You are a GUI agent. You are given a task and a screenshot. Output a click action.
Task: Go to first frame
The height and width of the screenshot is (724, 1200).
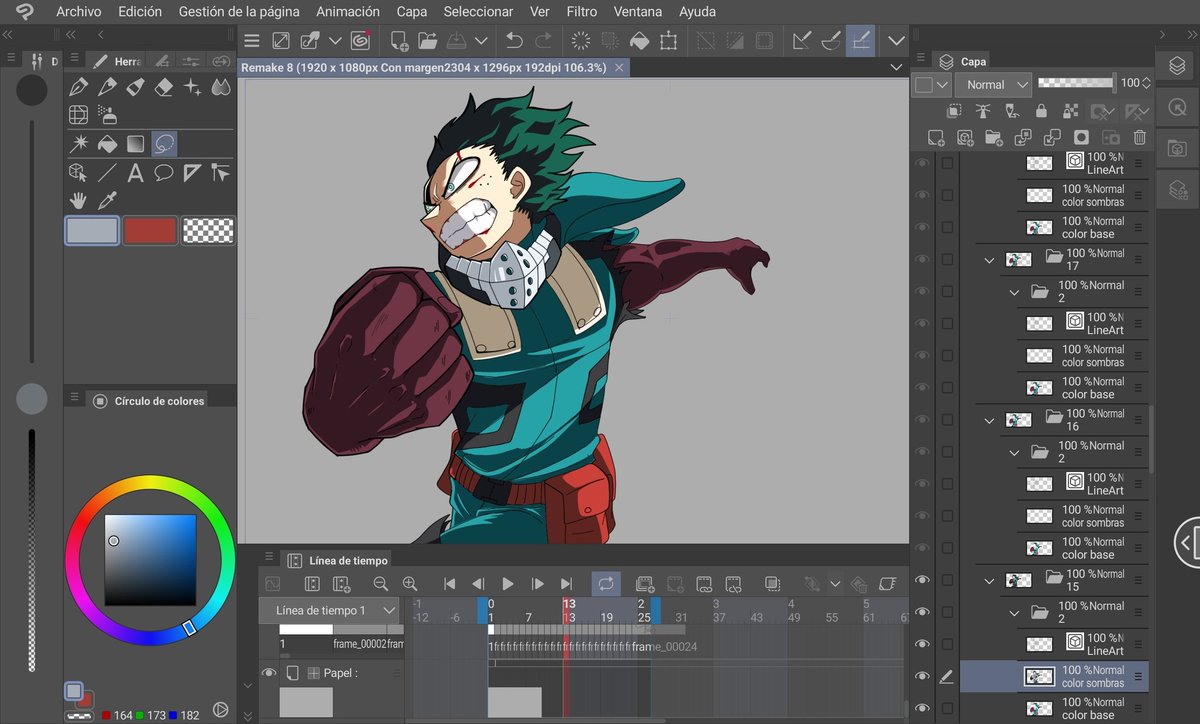pyautogui.click(x=450, y=583)
